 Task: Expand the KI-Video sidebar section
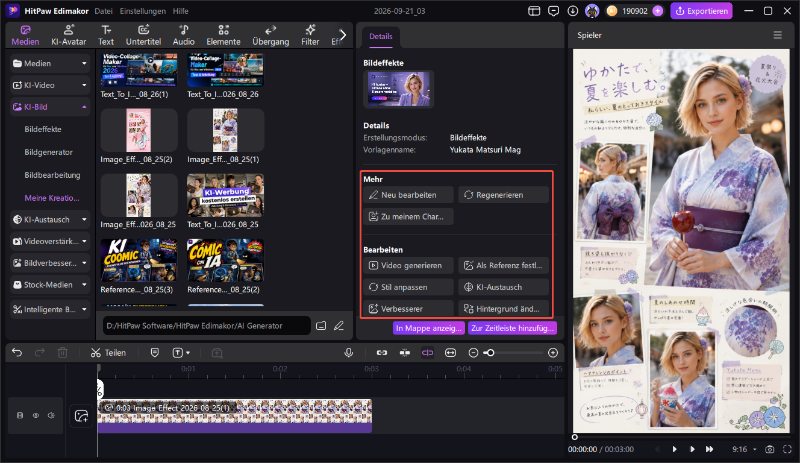(x=49, y=85)
